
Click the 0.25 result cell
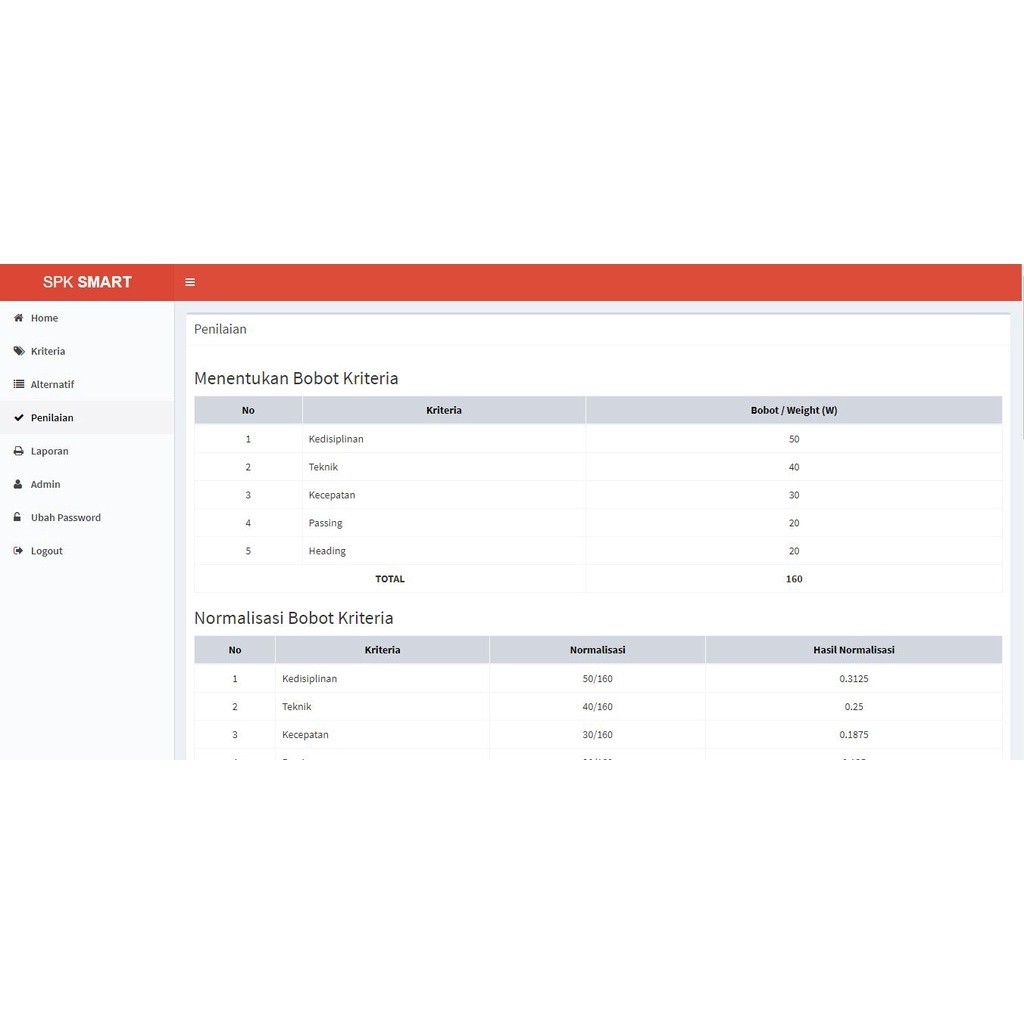pyautogui.click(x=854, y=707)
